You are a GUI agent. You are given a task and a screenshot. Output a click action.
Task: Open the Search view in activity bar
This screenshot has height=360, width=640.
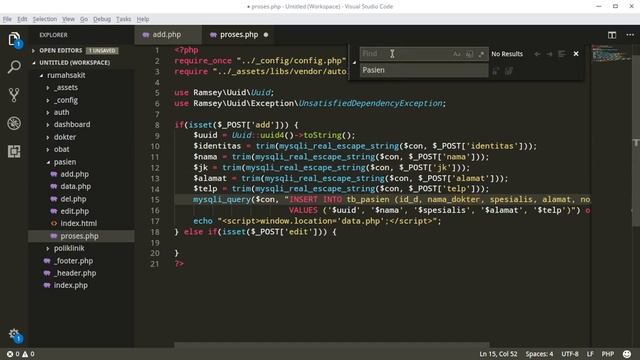point(14,67)
